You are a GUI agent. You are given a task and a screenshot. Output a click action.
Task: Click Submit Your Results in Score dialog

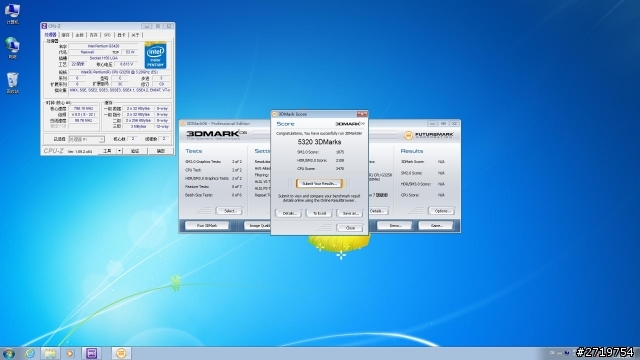tap(319, 184)
